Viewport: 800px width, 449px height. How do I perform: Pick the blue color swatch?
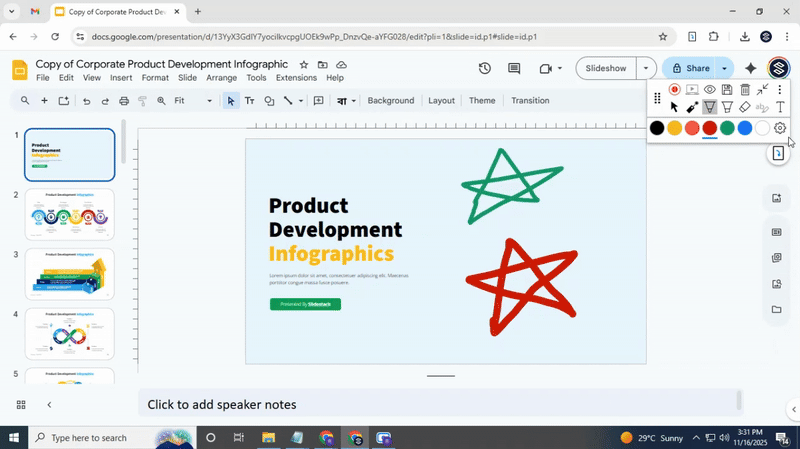[x=745, y=128]
